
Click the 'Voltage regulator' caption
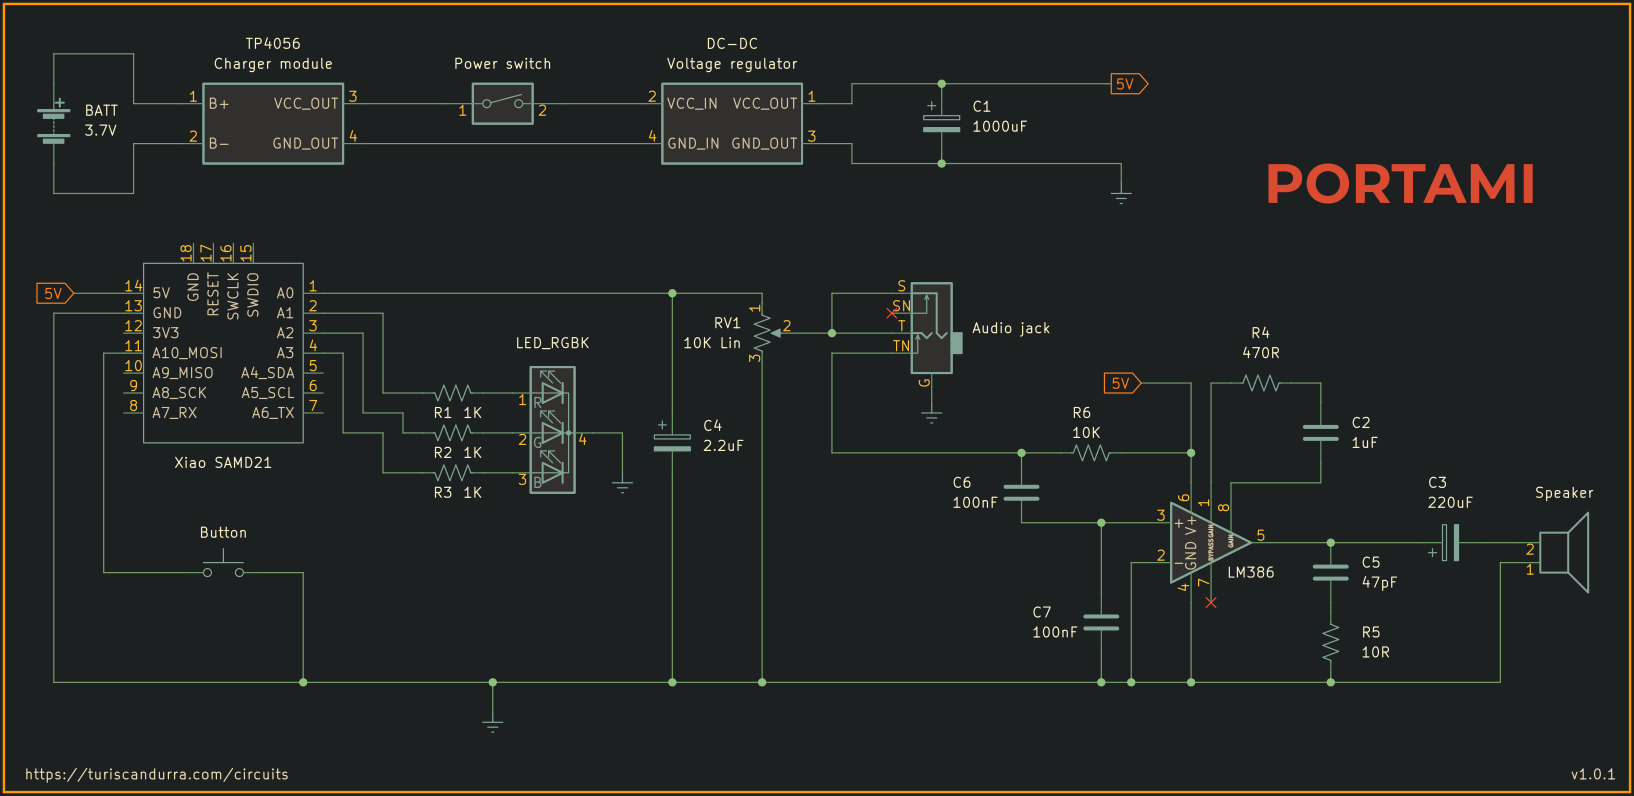tap(732, 64)
